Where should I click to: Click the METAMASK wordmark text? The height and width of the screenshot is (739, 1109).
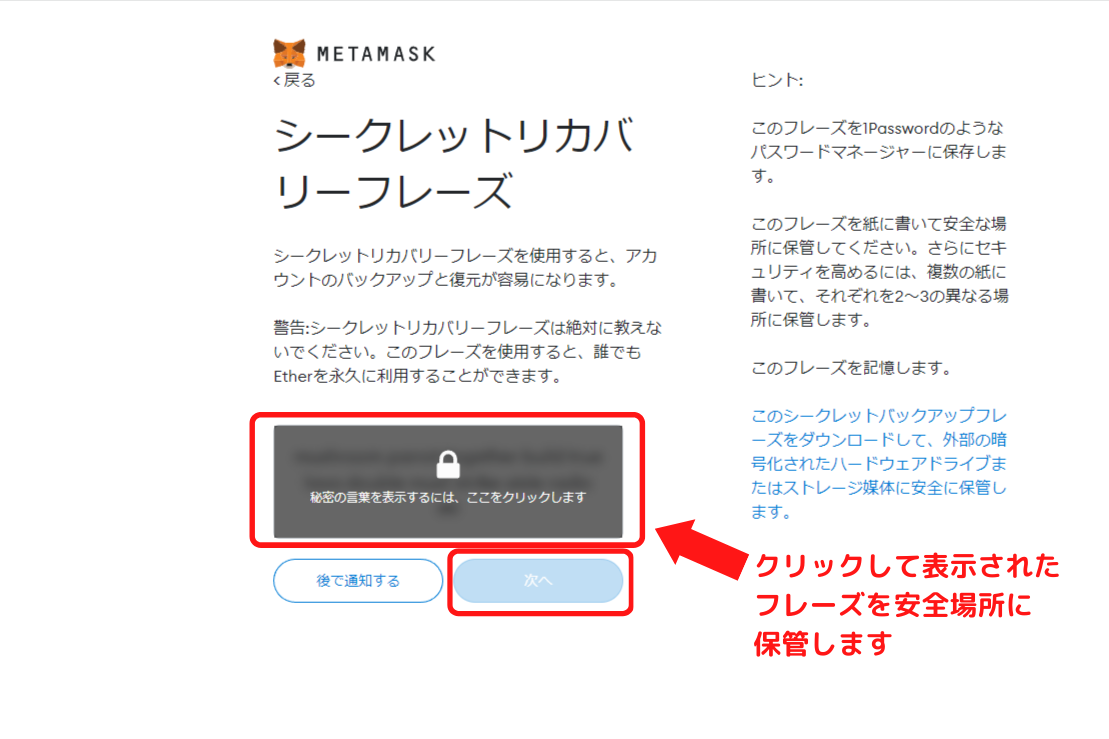[376, 54]
